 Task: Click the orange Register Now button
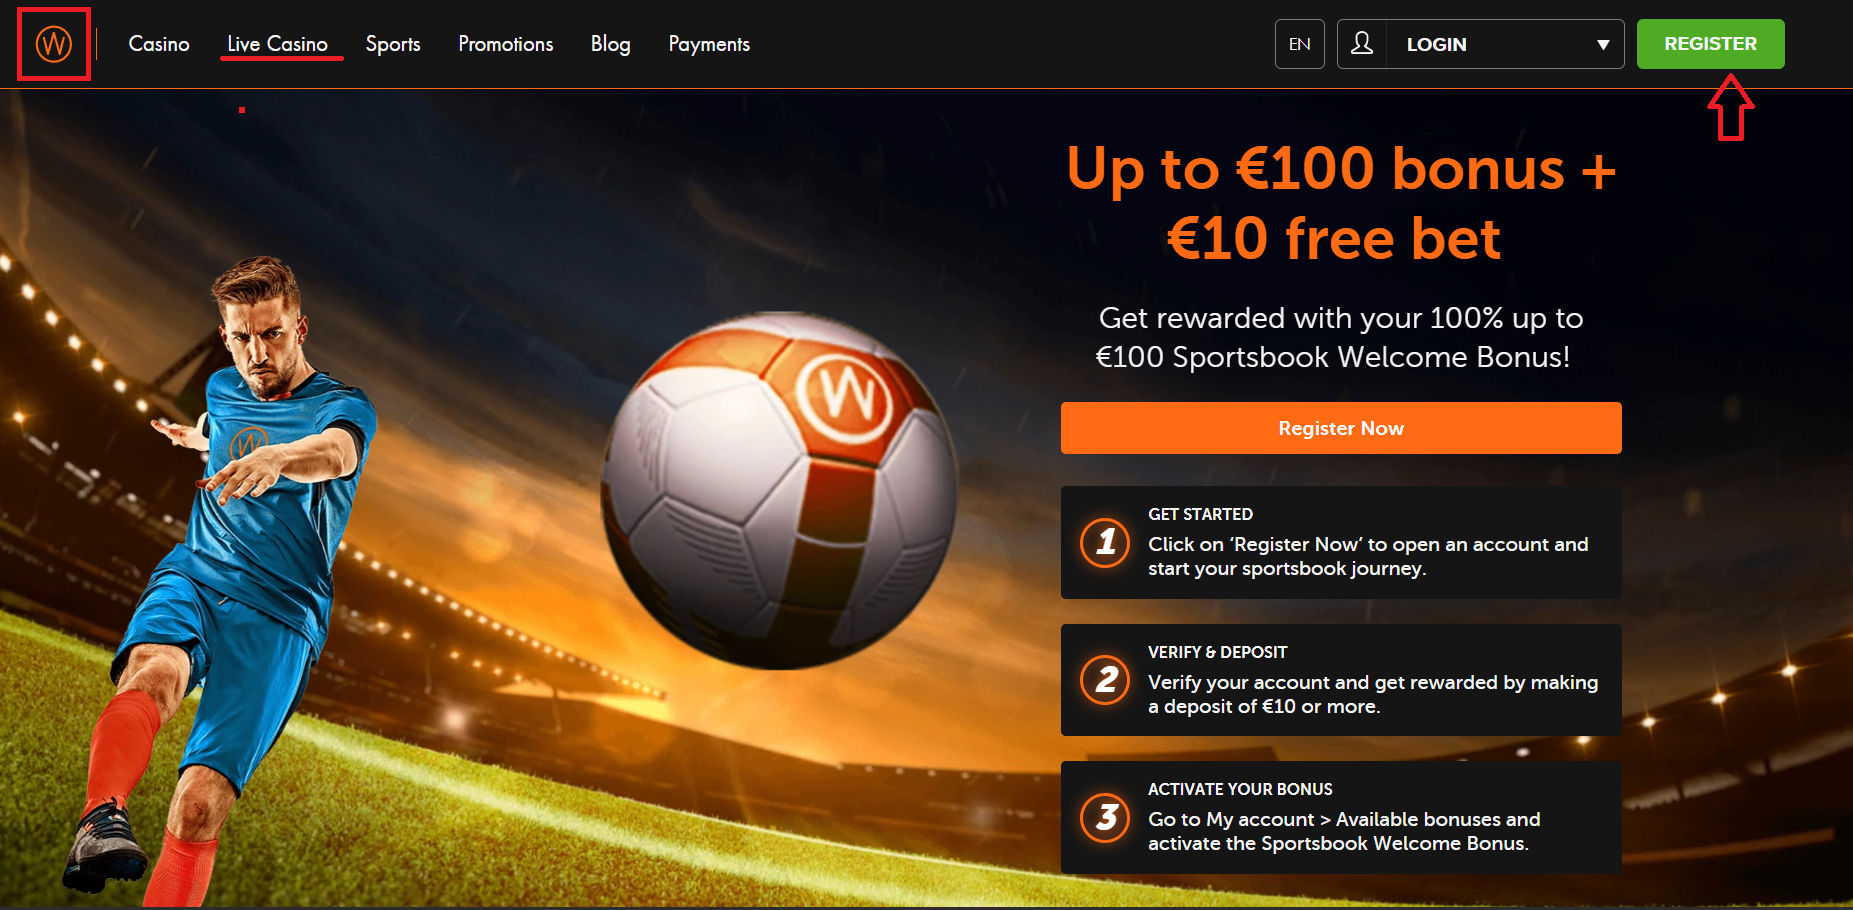[x=1341, y=428]
